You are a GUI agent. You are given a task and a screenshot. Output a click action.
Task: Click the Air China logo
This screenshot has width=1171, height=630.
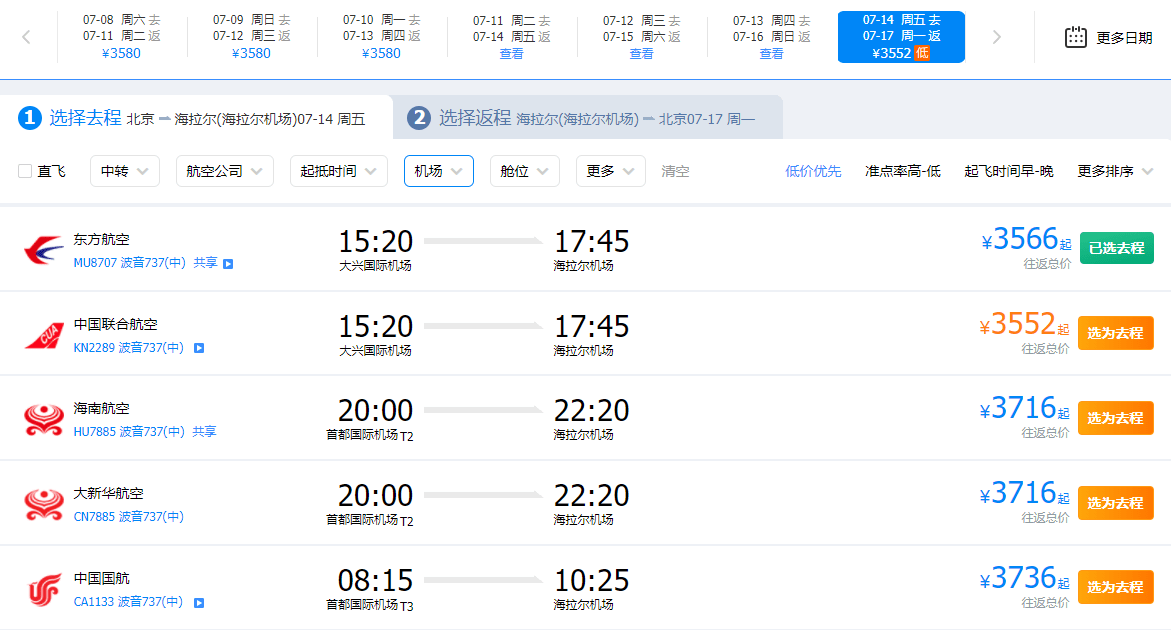coord(44,589)
